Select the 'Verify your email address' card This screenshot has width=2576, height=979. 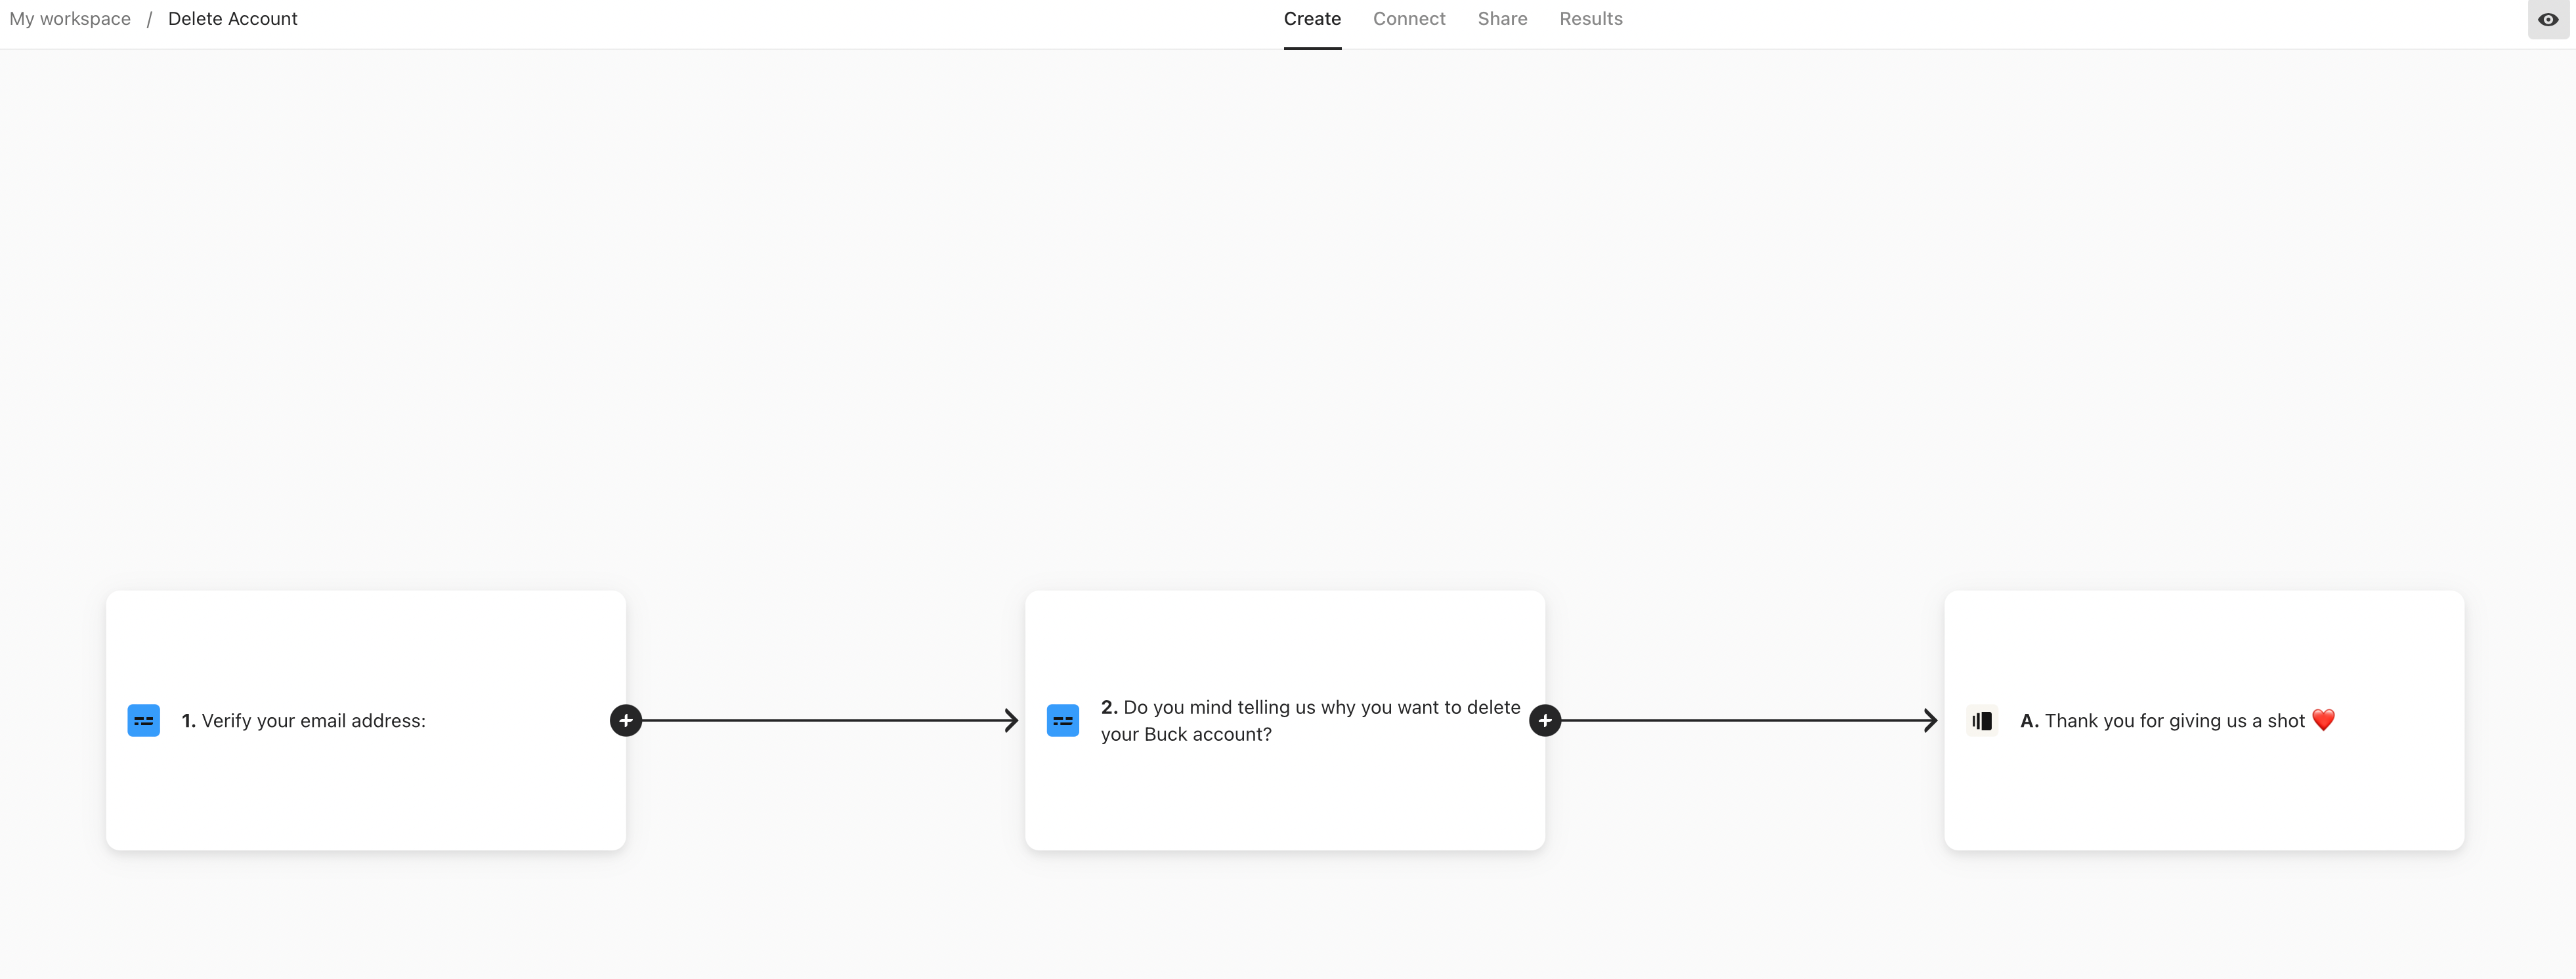(x=366, y=720)
